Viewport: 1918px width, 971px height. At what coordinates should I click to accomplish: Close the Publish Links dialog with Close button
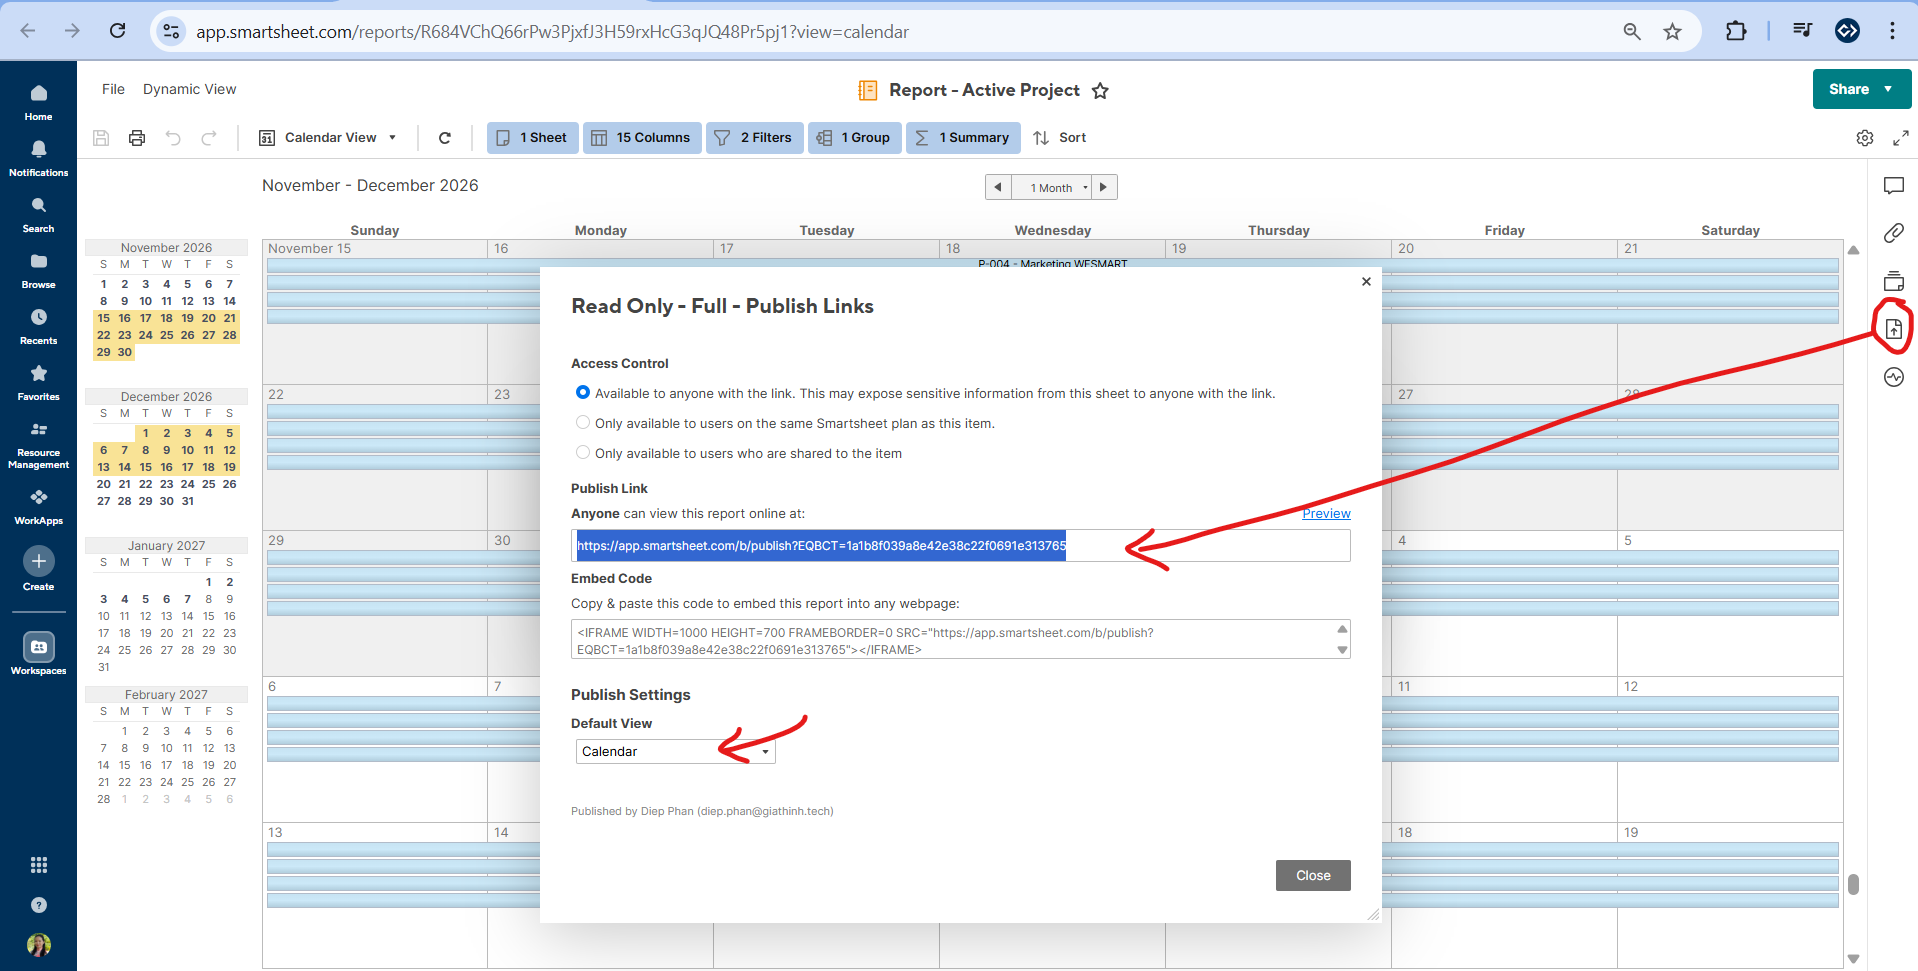click(1313, 875)
